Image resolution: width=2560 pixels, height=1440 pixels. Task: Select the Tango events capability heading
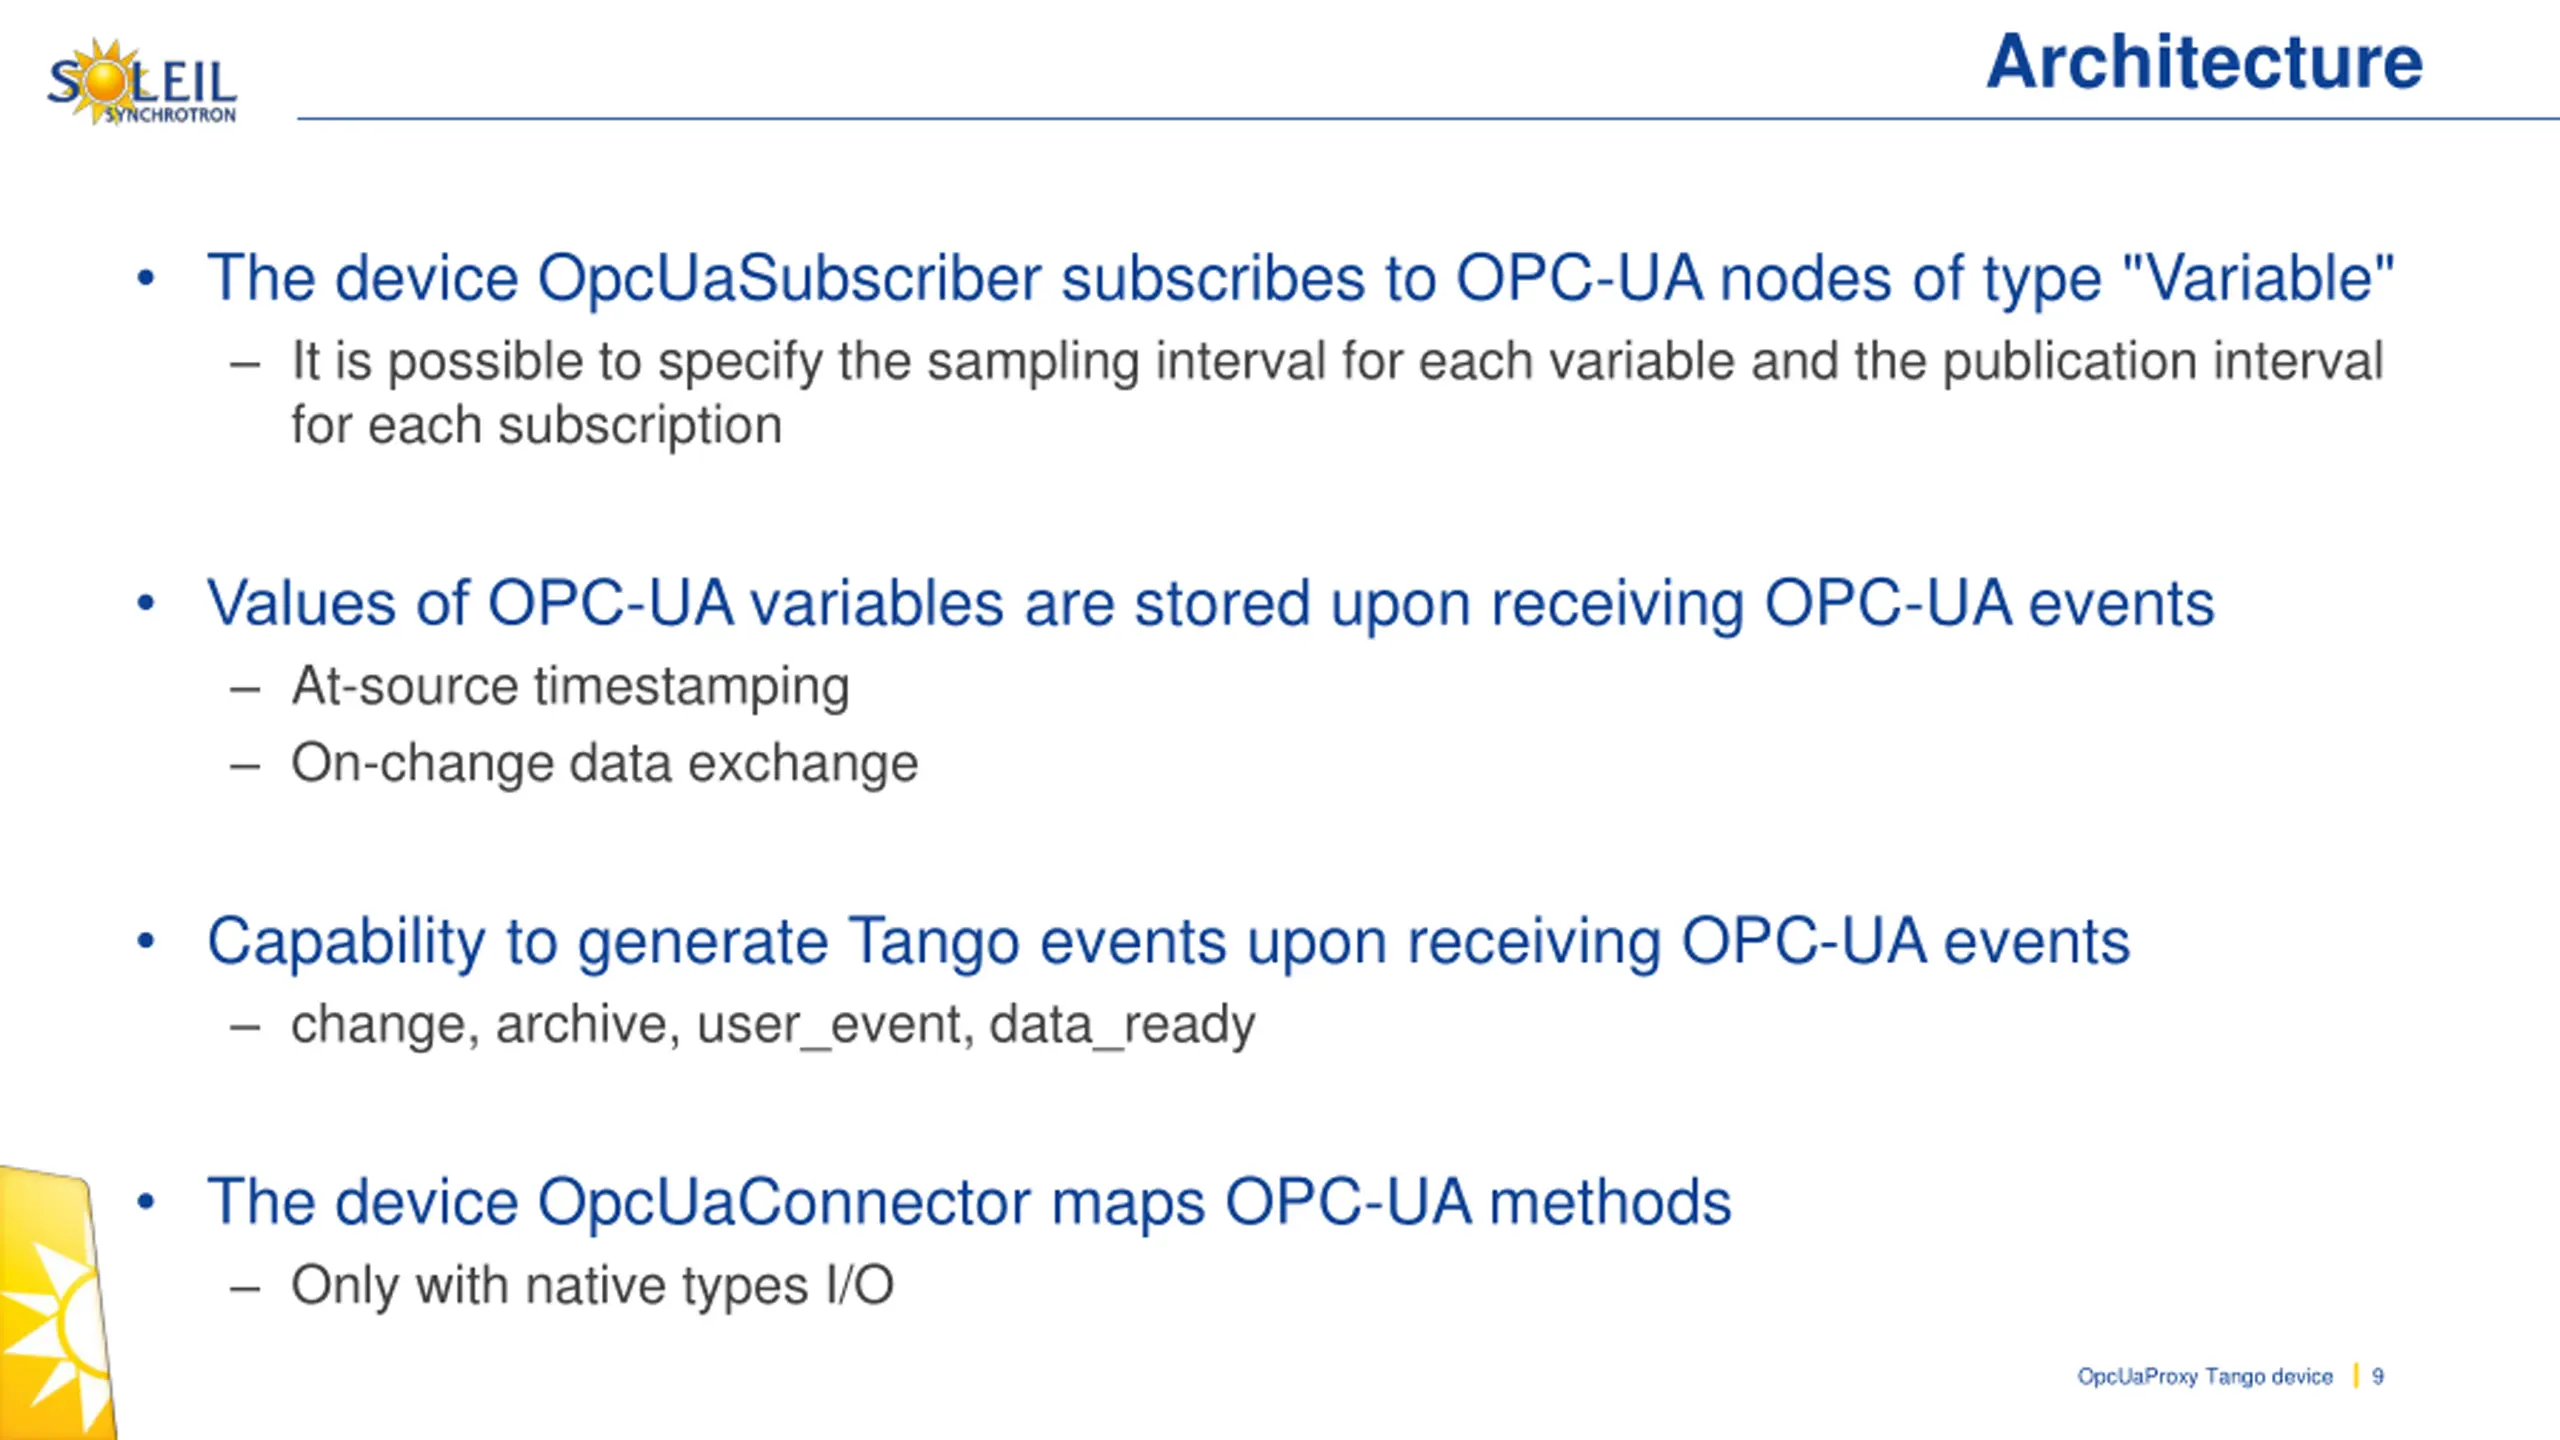(x=1168, y=942)
